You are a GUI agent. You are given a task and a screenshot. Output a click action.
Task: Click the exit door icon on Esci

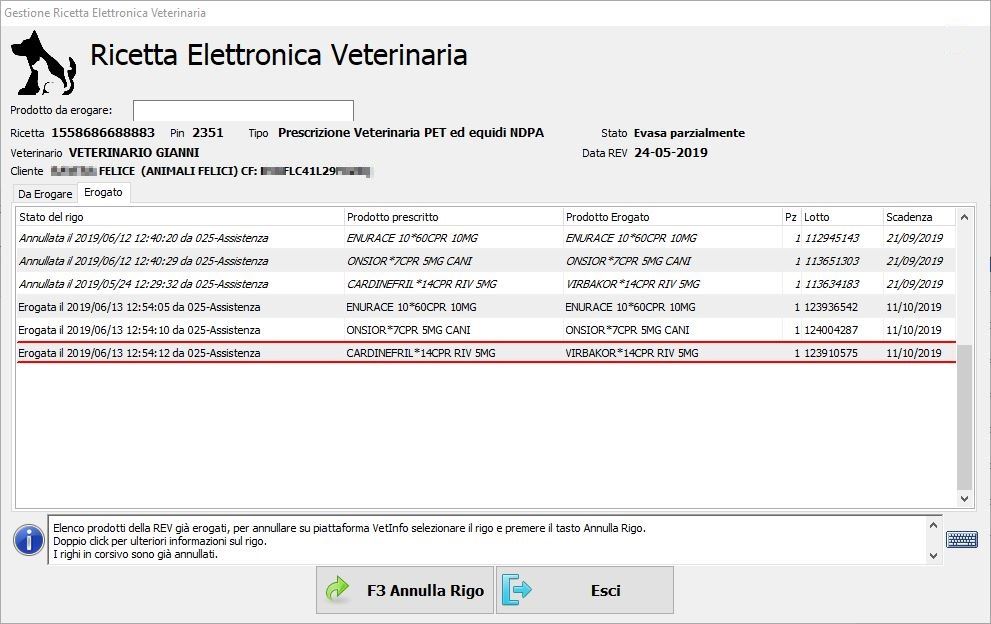point(517,590)
